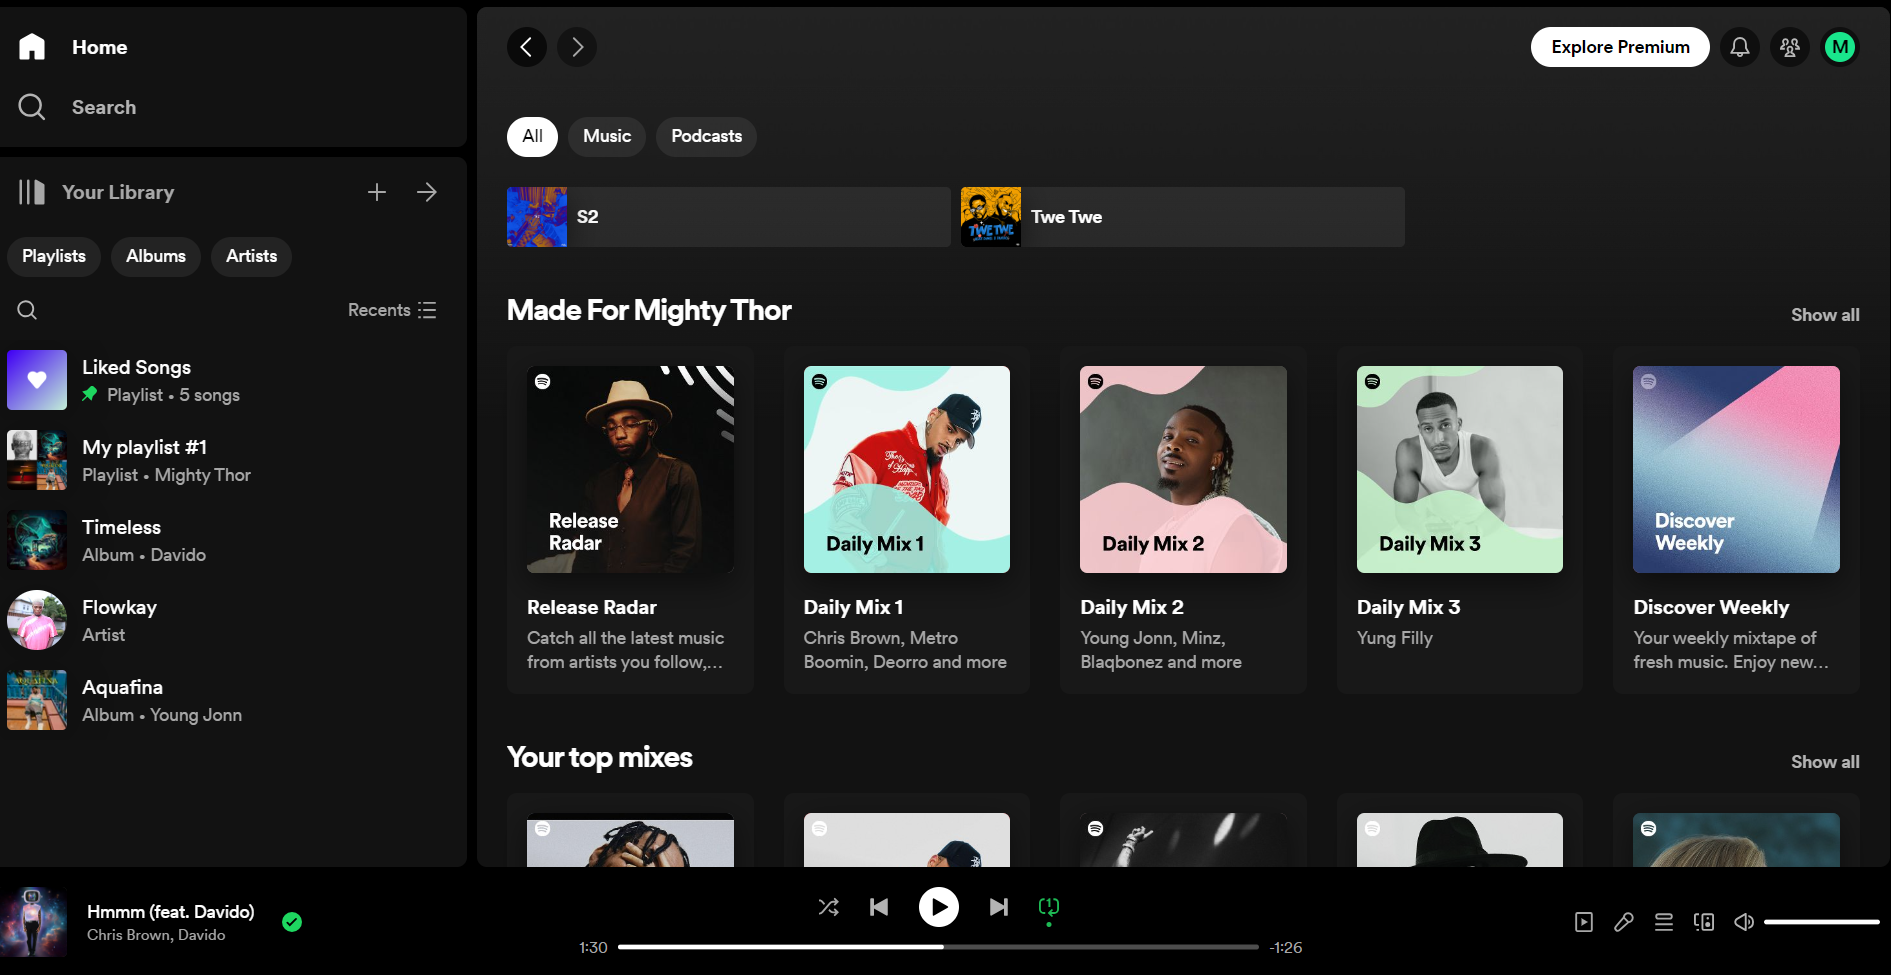The width and height of the screenshot is (1891, 975).
Task: Toggle the Now Playing view icon
Action: click(x=1584, y=922)
